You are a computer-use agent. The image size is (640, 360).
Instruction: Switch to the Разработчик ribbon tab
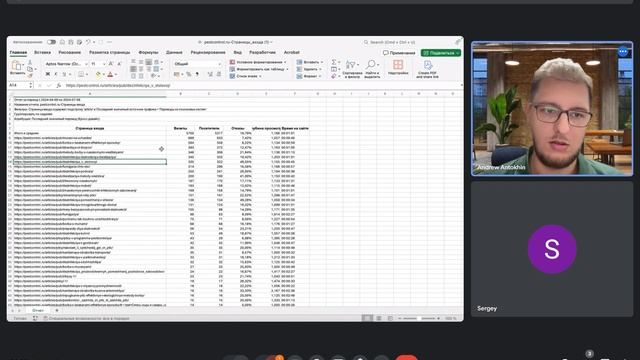pos(262,53)
